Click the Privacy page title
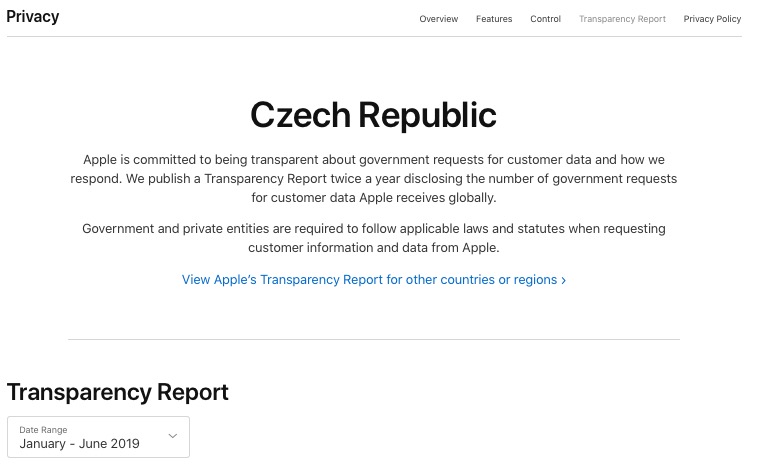 coord(33,17)
